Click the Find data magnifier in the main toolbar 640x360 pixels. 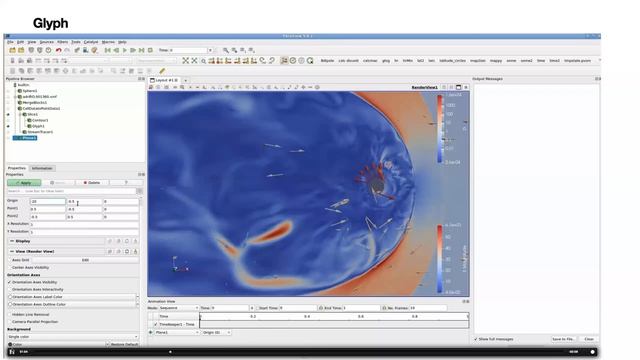pos(226,50)
